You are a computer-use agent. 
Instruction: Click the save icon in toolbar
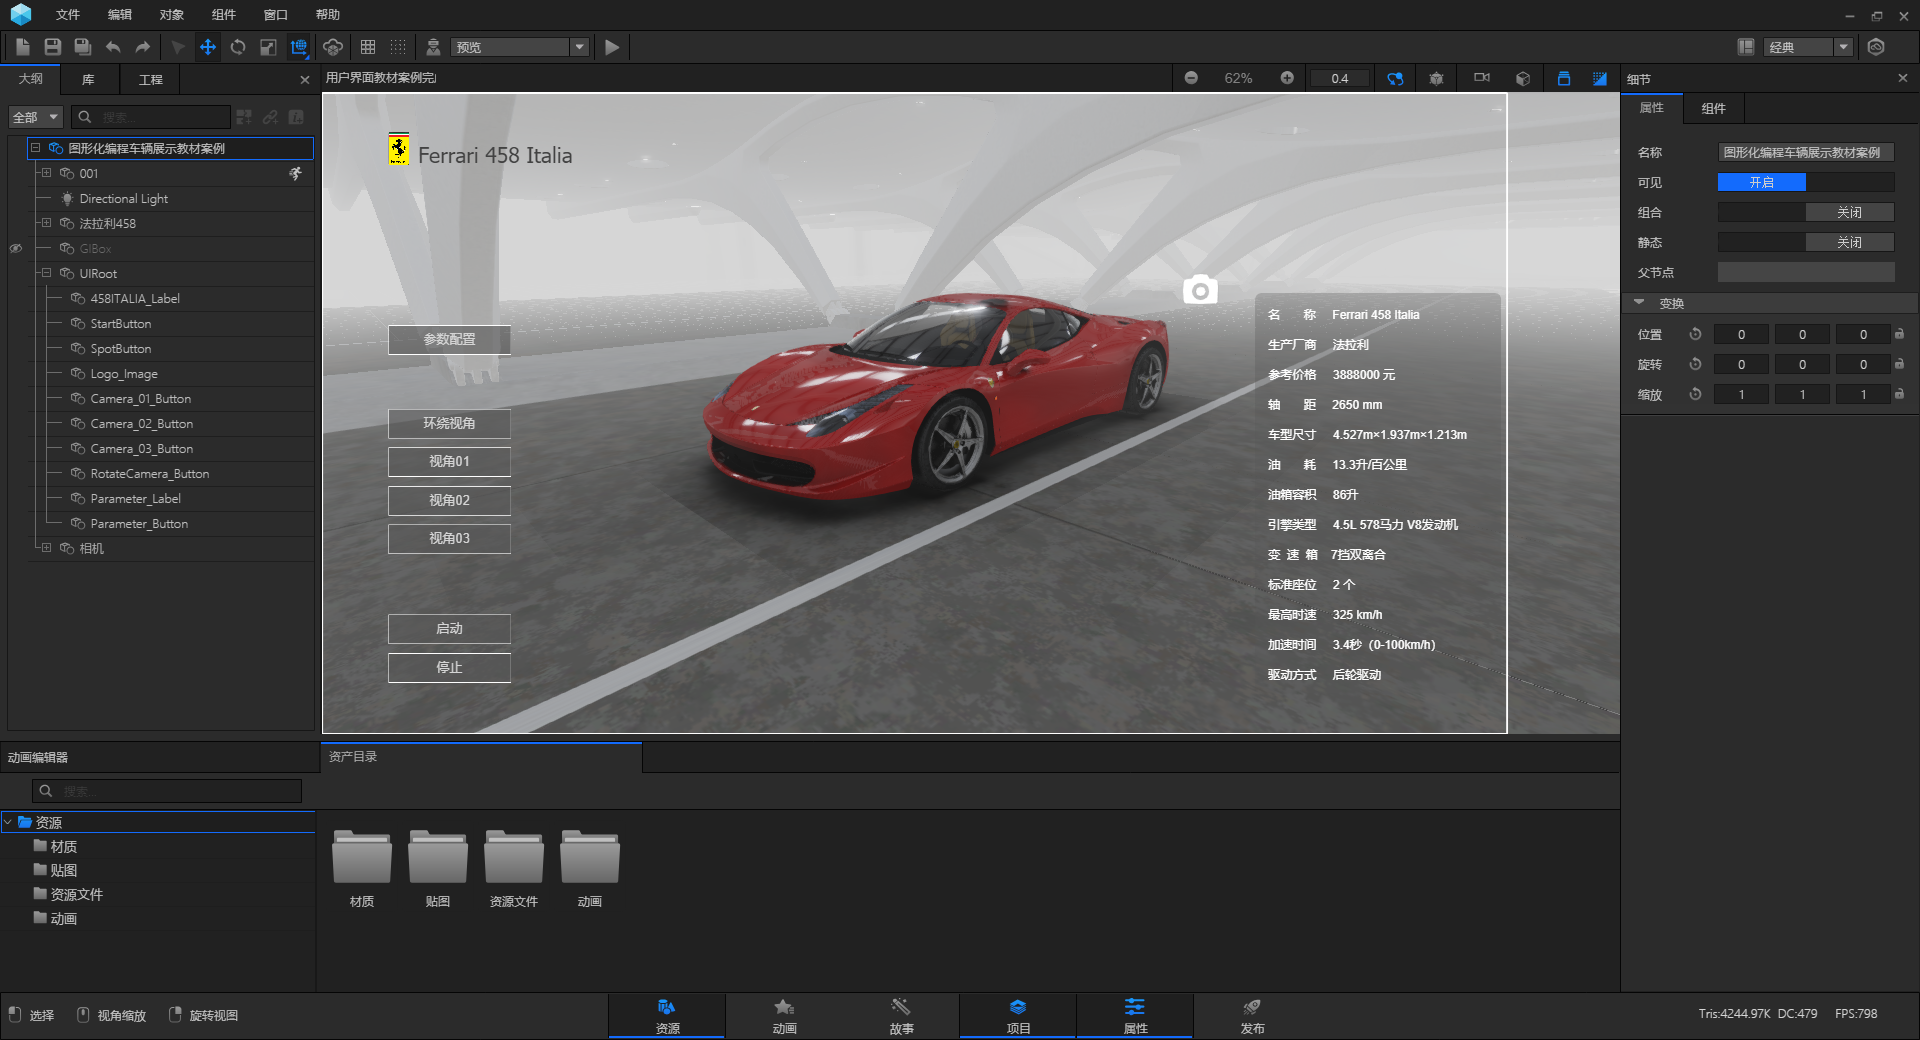(53, 47)
